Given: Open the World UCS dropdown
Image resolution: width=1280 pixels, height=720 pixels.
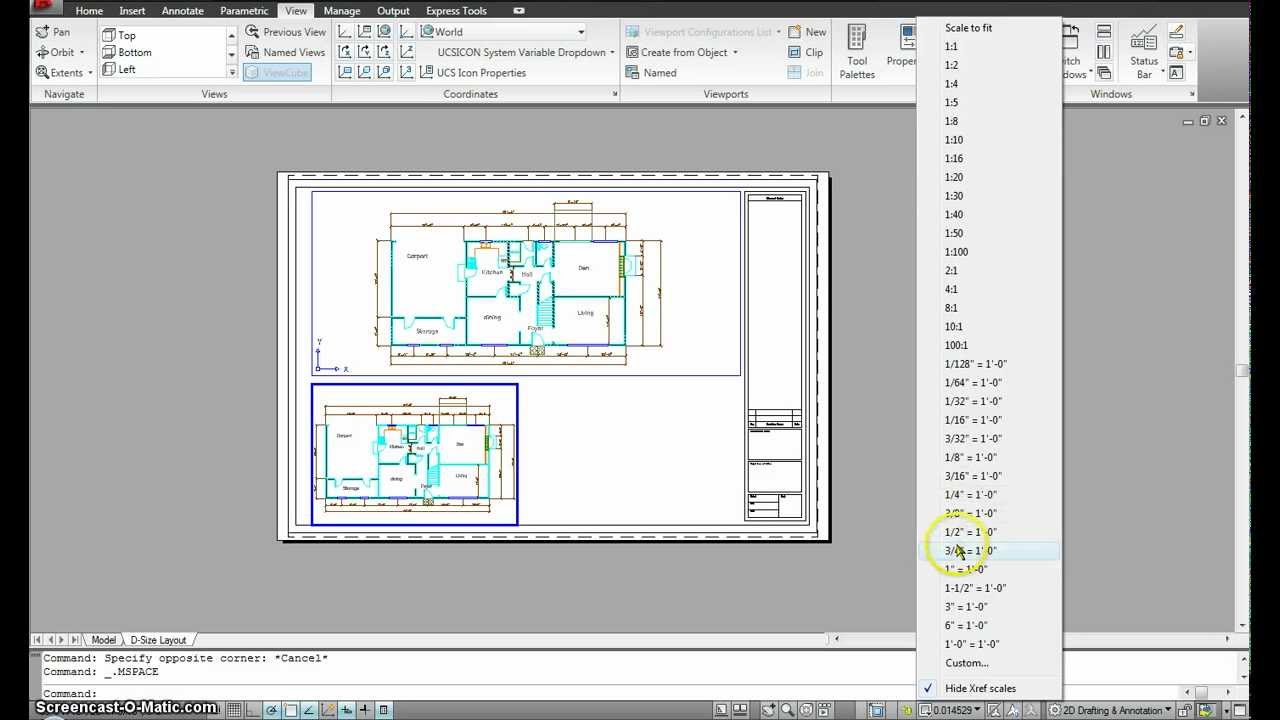Looking at the screenshot, I should pyautogui.click(x=503, y=32).
